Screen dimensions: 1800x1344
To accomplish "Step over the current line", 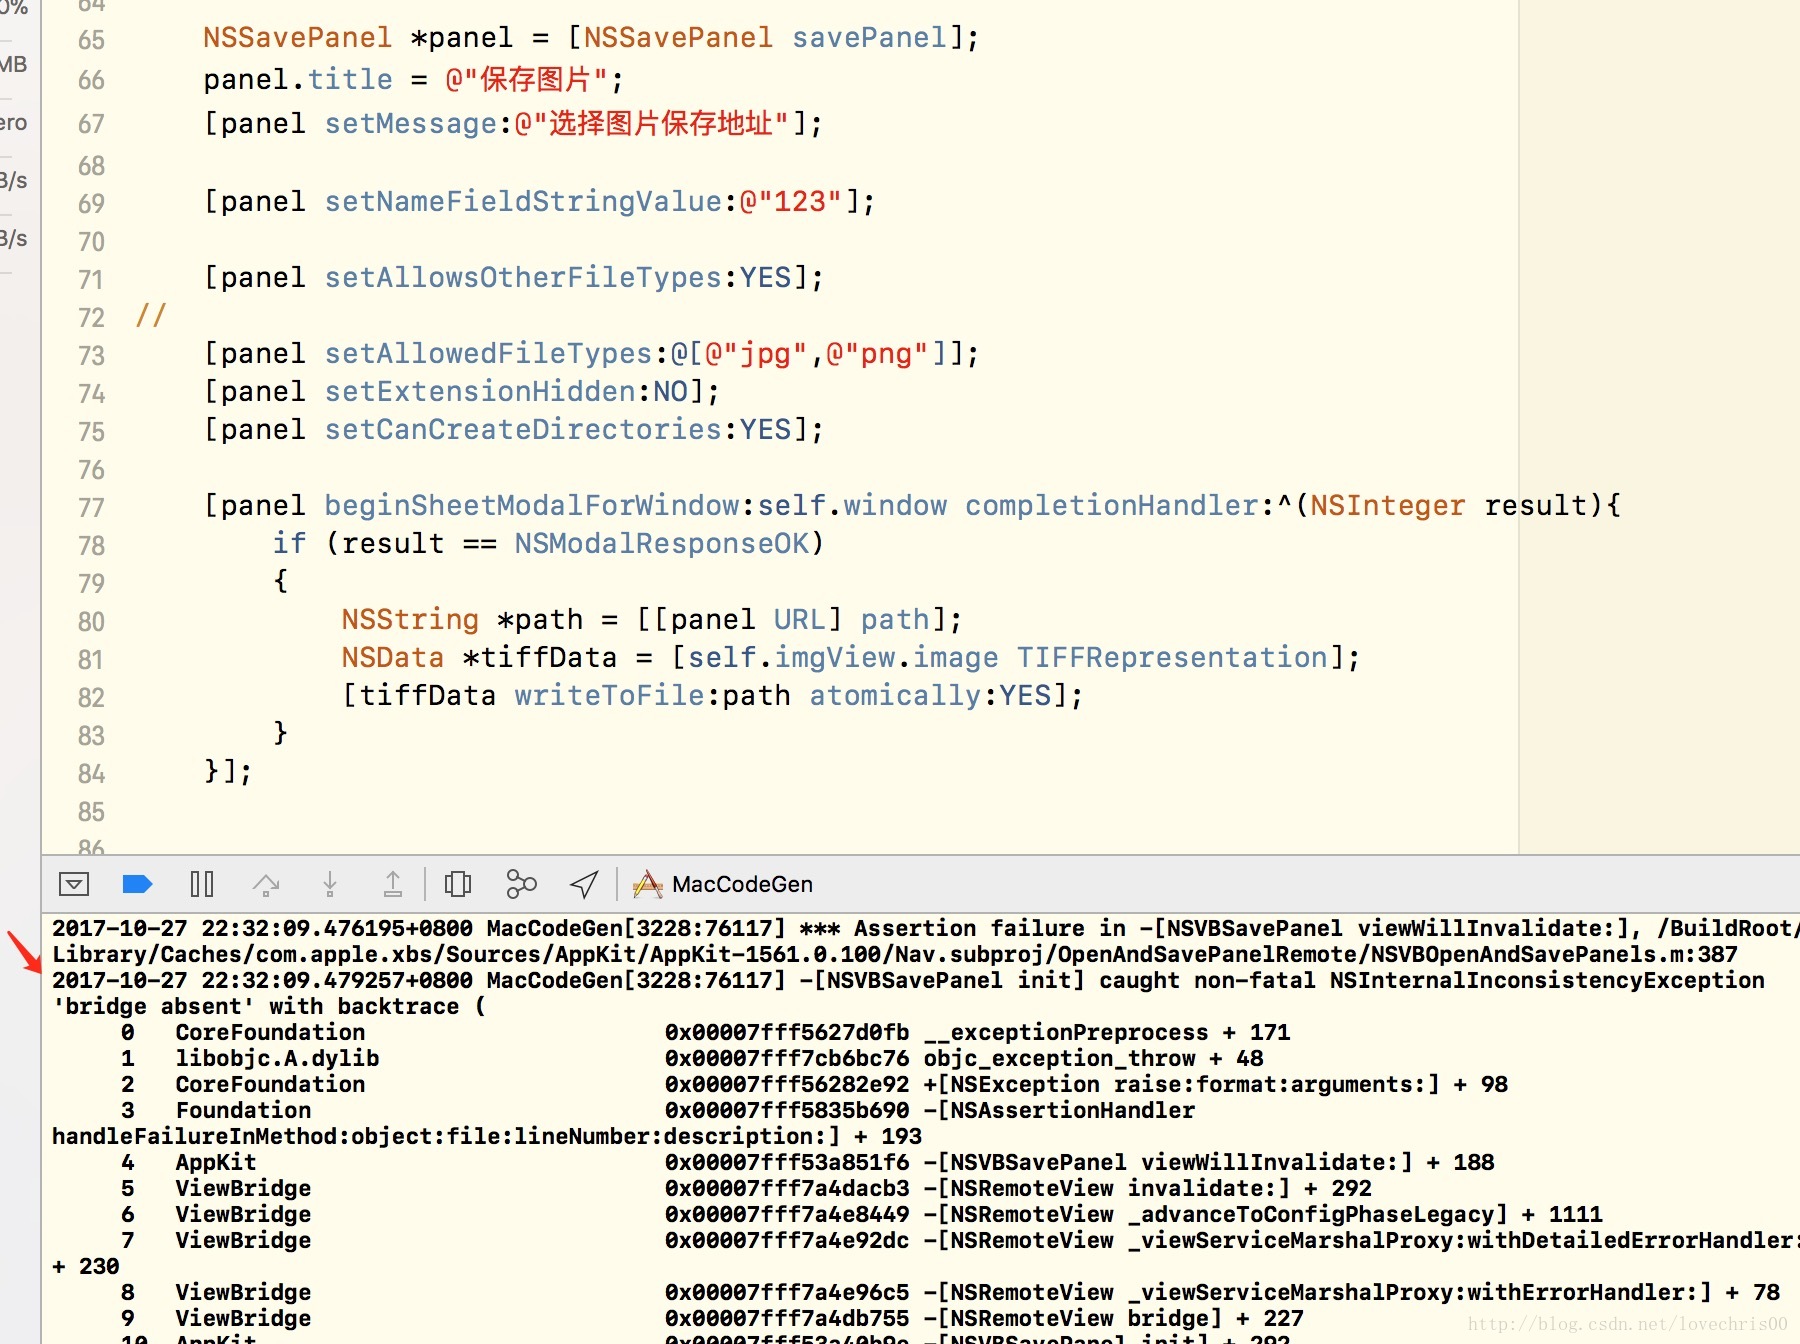I will click(266, 884).
